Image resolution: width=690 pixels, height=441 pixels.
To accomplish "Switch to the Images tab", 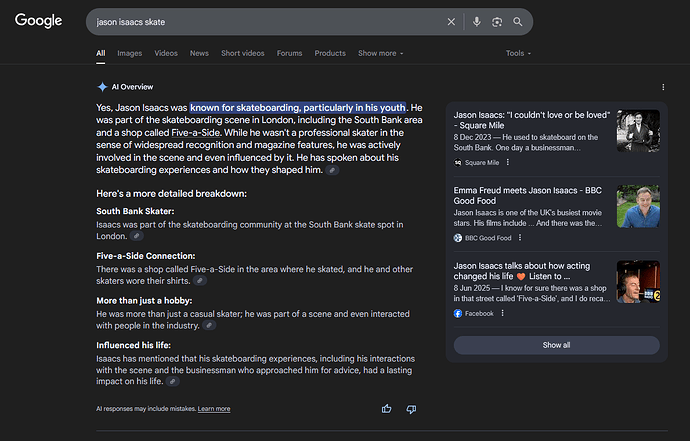I will tap(129, 53).
